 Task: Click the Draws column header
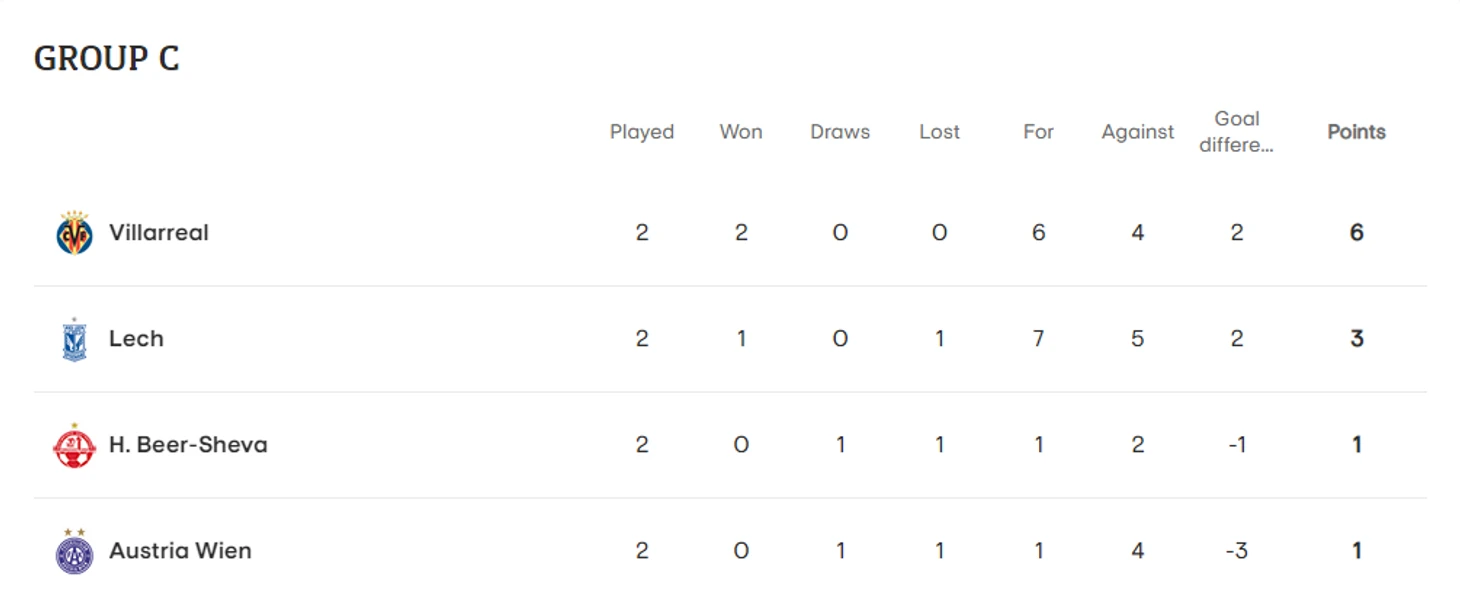840,132
